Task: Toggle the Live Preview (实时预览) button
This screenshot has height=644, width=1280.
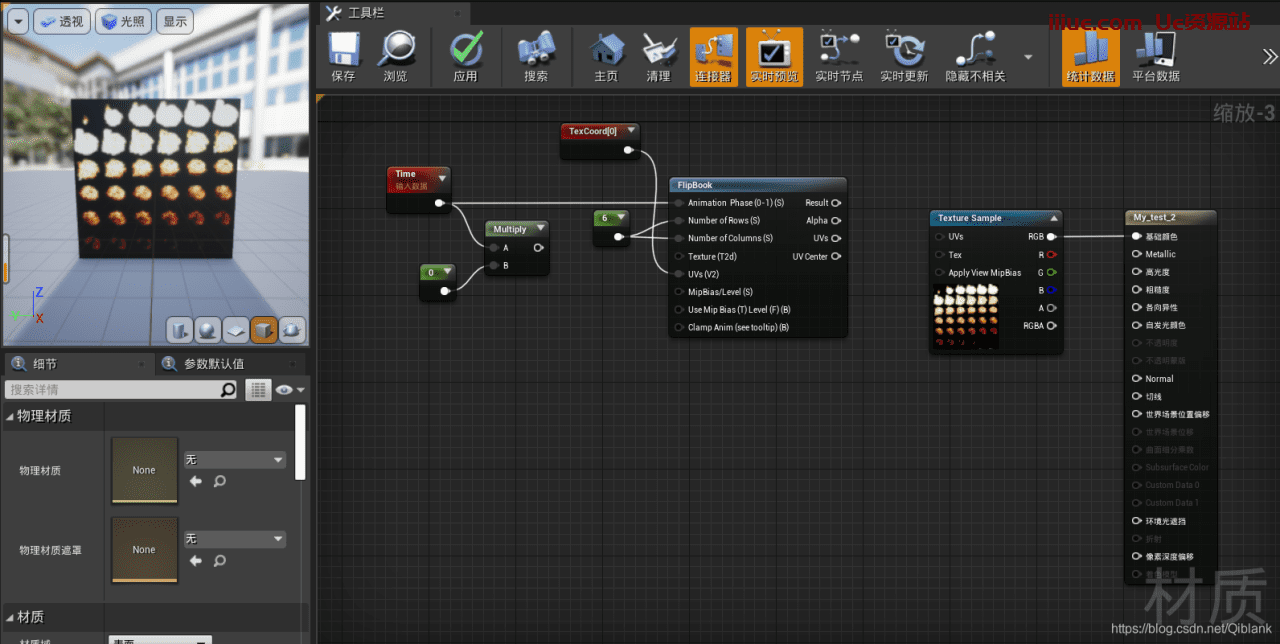Action: 774,56
